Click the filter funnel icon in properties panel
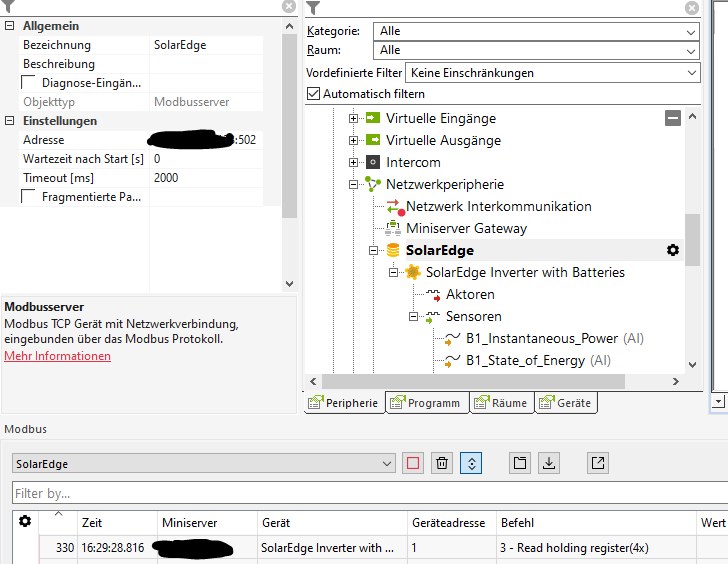Image resolution: width=728 pixels, height=564 pixels. [8, 6]
